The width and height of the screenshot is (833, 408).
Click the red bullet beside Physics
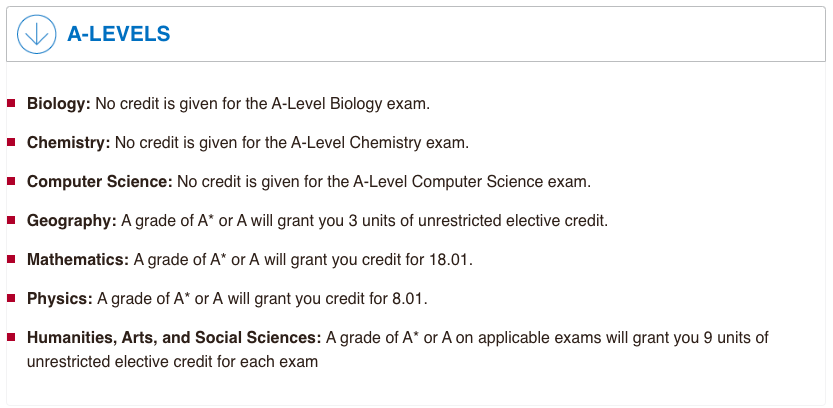tap(11, 298)
